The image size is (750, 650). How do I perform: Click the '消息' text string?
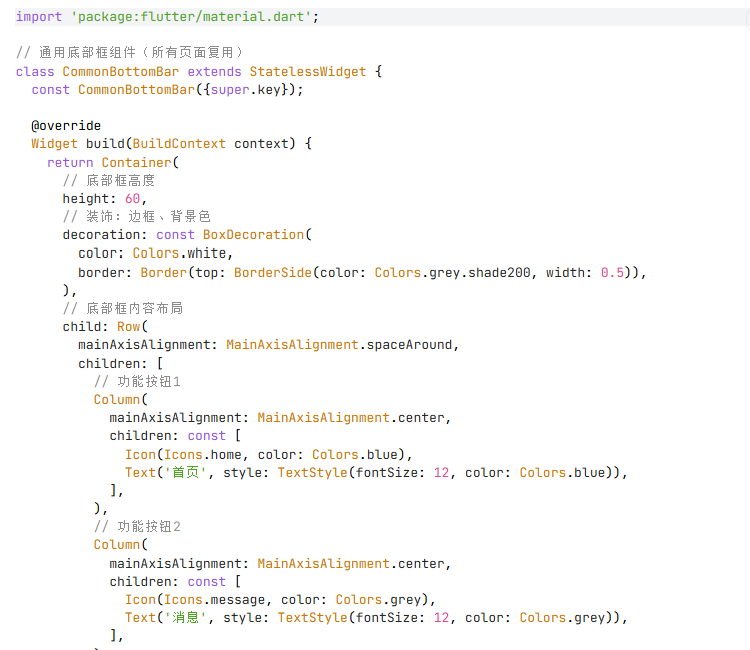pos(185,618)
